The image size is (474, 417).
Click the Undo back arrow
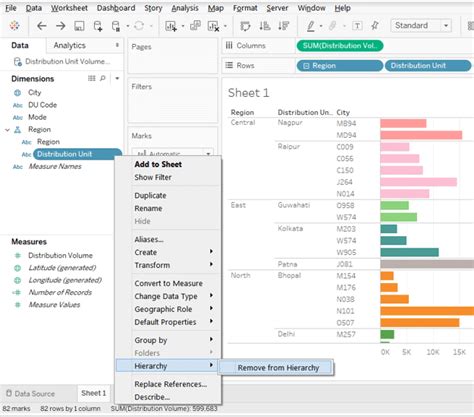coord(42,26)
